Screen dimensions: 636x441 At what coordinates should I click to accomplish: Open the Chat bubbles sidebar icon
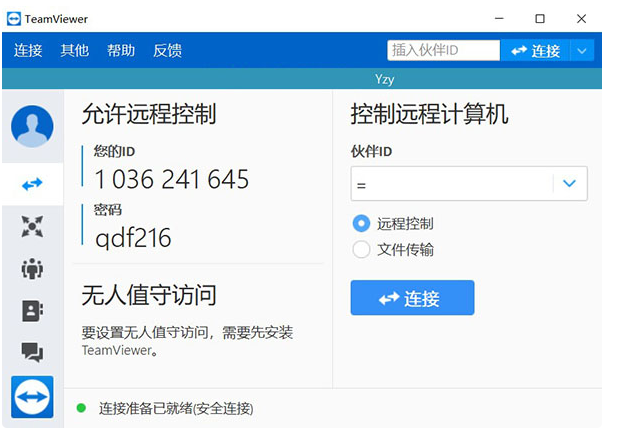(32, 352)
